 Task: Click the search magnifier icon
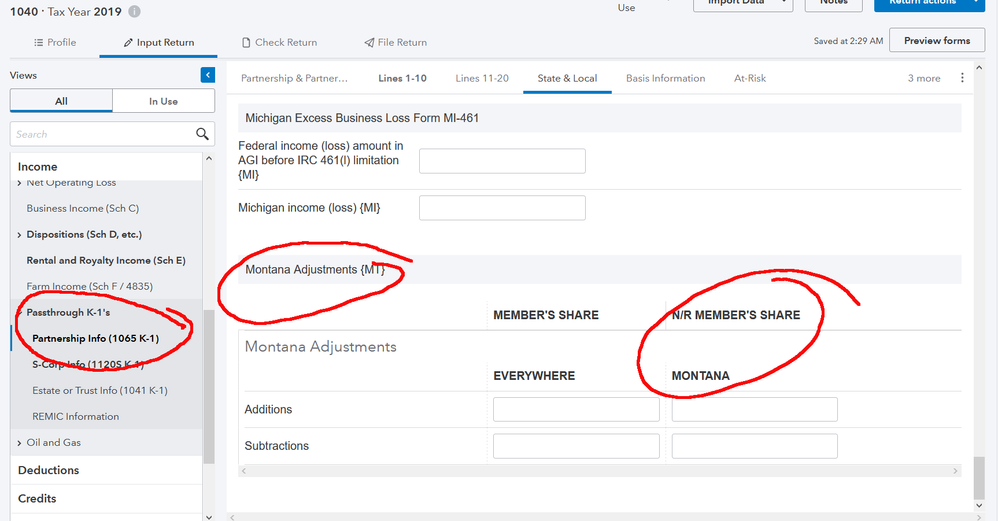(202, 134)
